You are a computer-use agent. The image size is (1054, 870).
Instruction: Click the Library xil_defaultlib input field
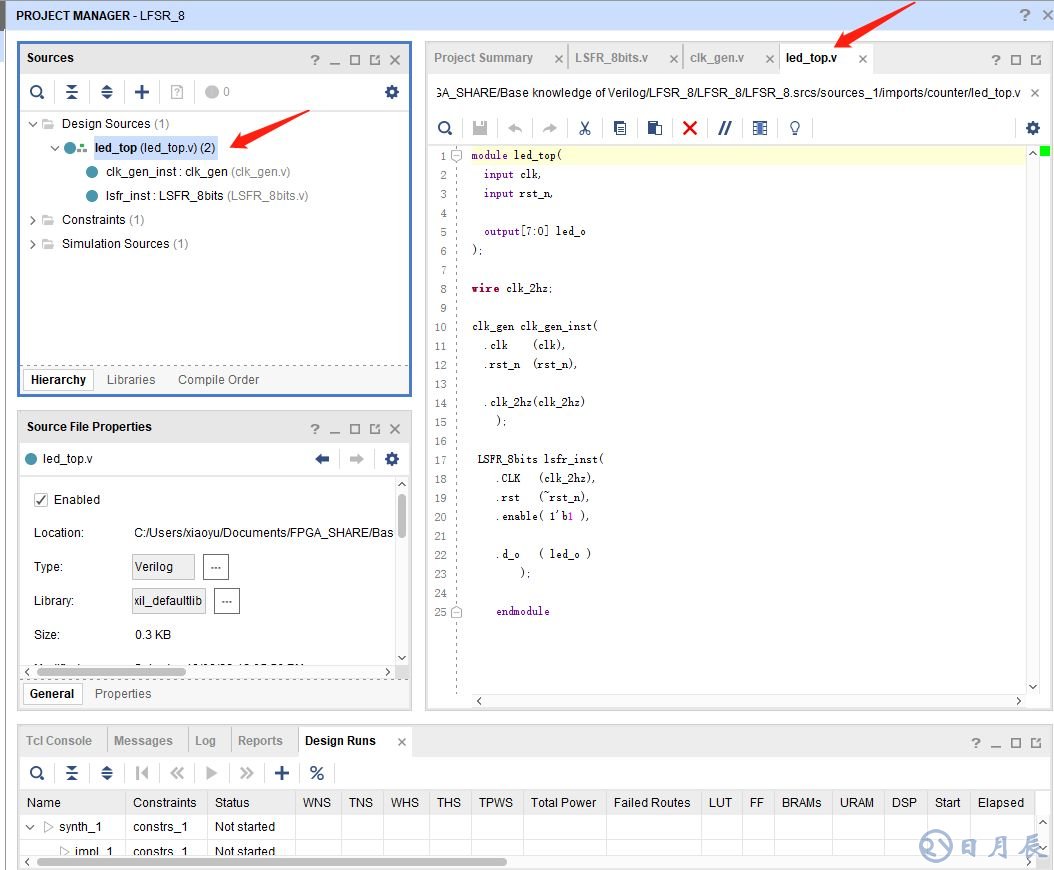click(x=169, y=601)
